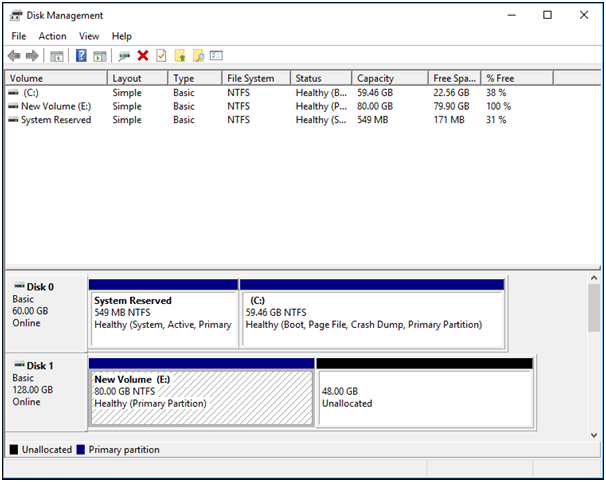Sort by the Layout column header

click(x=138, y=78)
